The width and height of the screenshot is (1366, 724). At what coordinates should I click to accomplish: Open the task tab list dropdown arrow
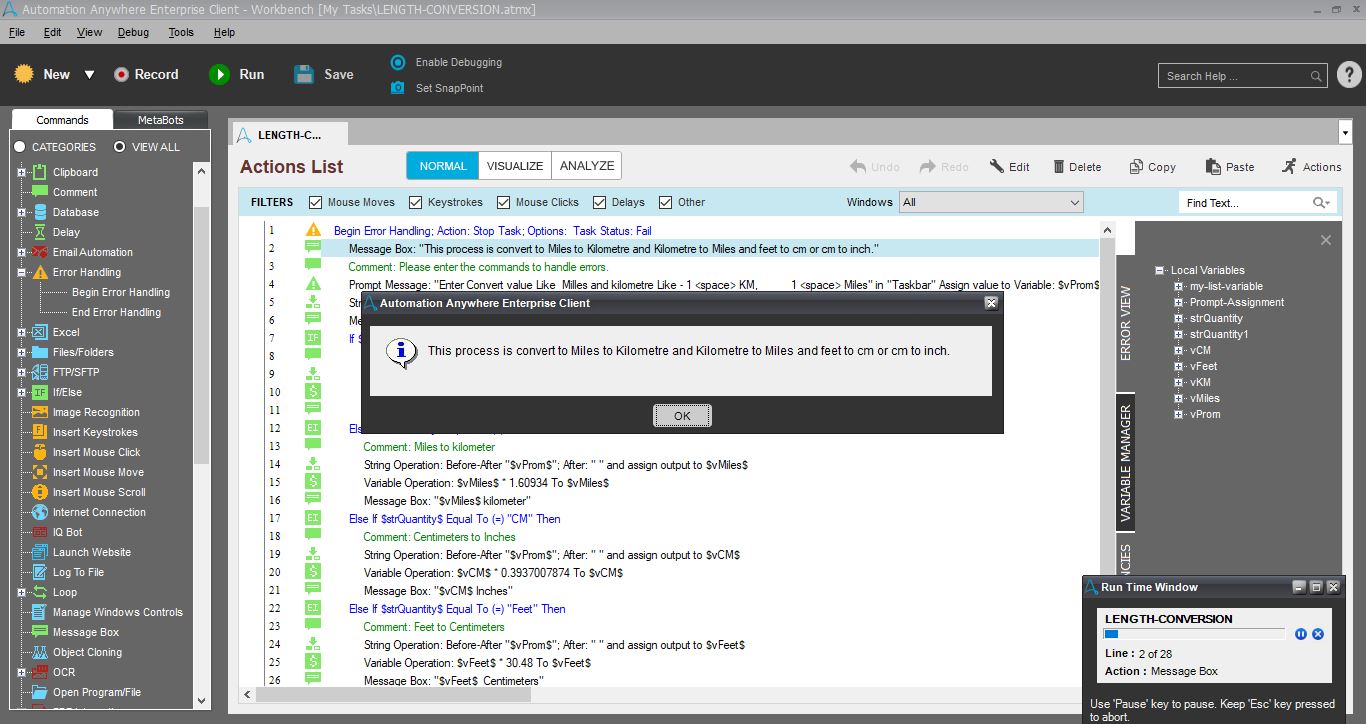(x=1344, y=132)
